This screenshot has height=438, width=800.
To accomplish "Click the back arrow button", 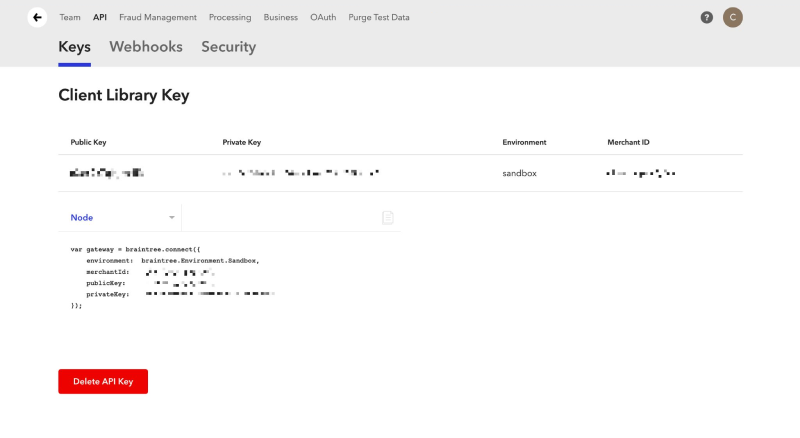I will pos(37,17).
